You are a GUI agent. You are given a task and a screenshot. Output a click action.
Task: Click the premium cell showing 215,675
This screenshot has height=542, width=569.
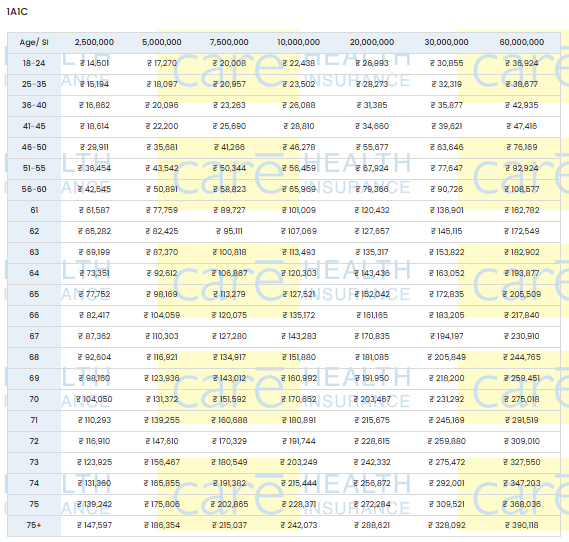tap(372, 420)
